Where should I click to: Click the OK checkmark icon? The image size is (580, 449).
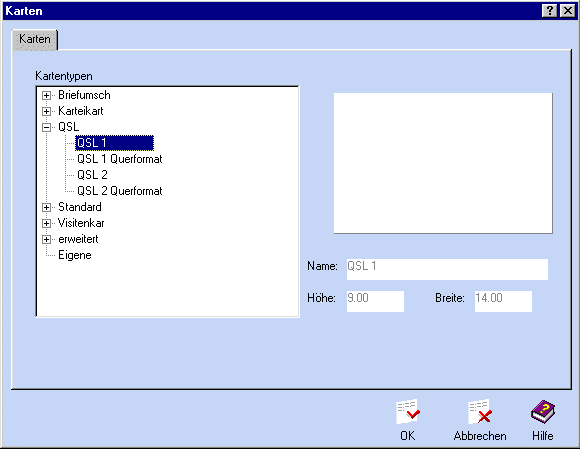[x=408, y=412]
